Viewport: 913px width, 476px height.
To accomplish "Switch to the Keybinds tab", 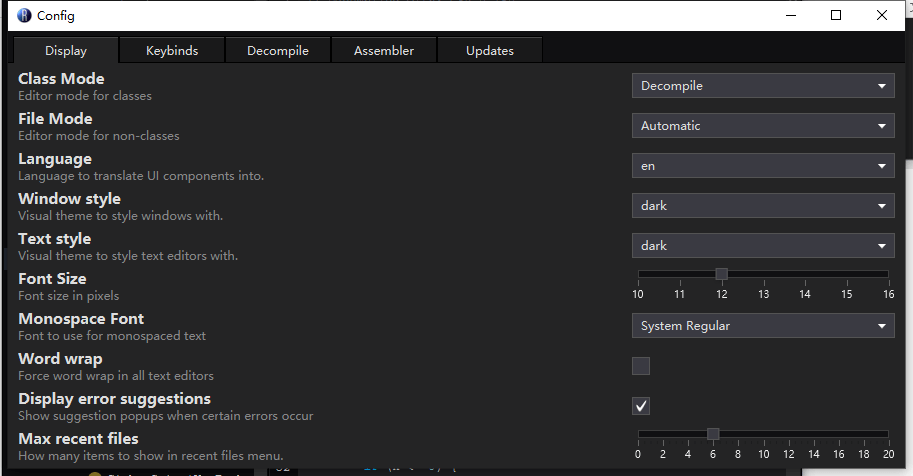I will pos(172,51).
